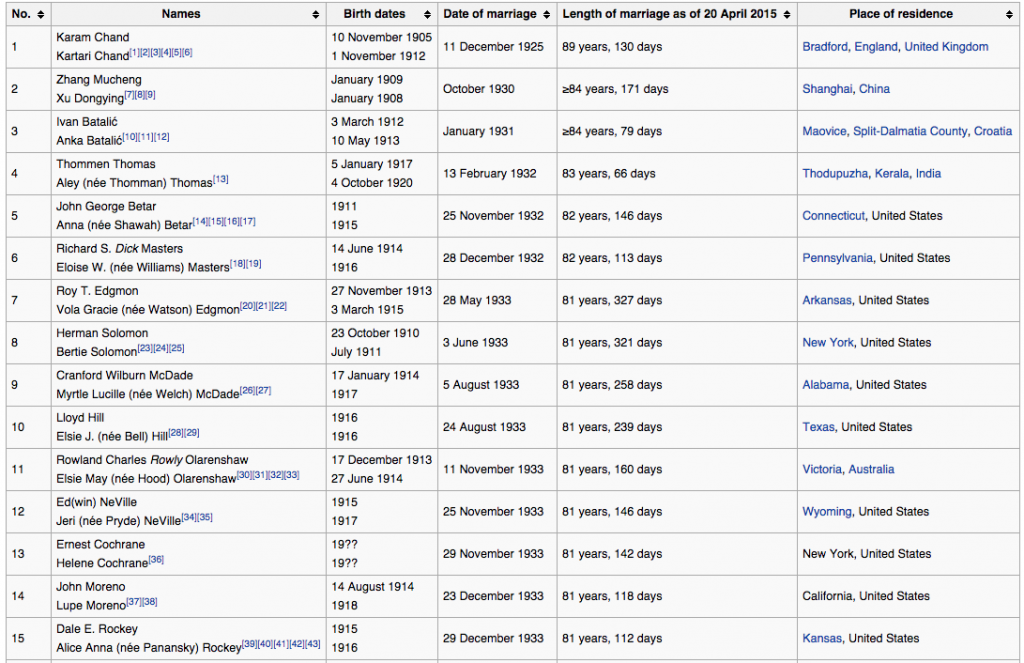Open the India link
This screenshot has height=663, width=1024.
[928, 174]
